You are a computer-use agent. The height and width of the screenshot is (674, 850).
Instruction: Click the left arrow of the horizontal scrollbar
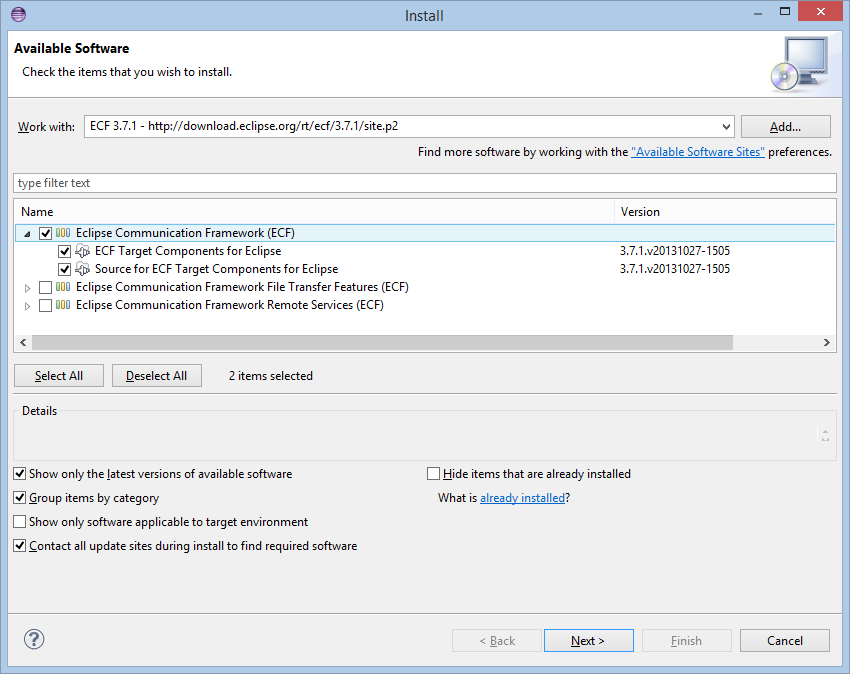[23, 342]
